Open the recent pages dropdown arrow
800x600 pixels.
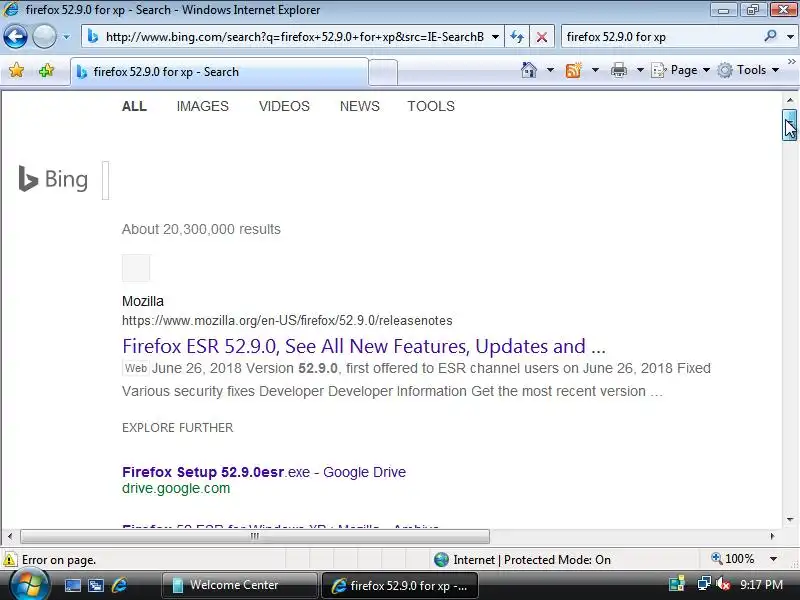tap(66, 37)
